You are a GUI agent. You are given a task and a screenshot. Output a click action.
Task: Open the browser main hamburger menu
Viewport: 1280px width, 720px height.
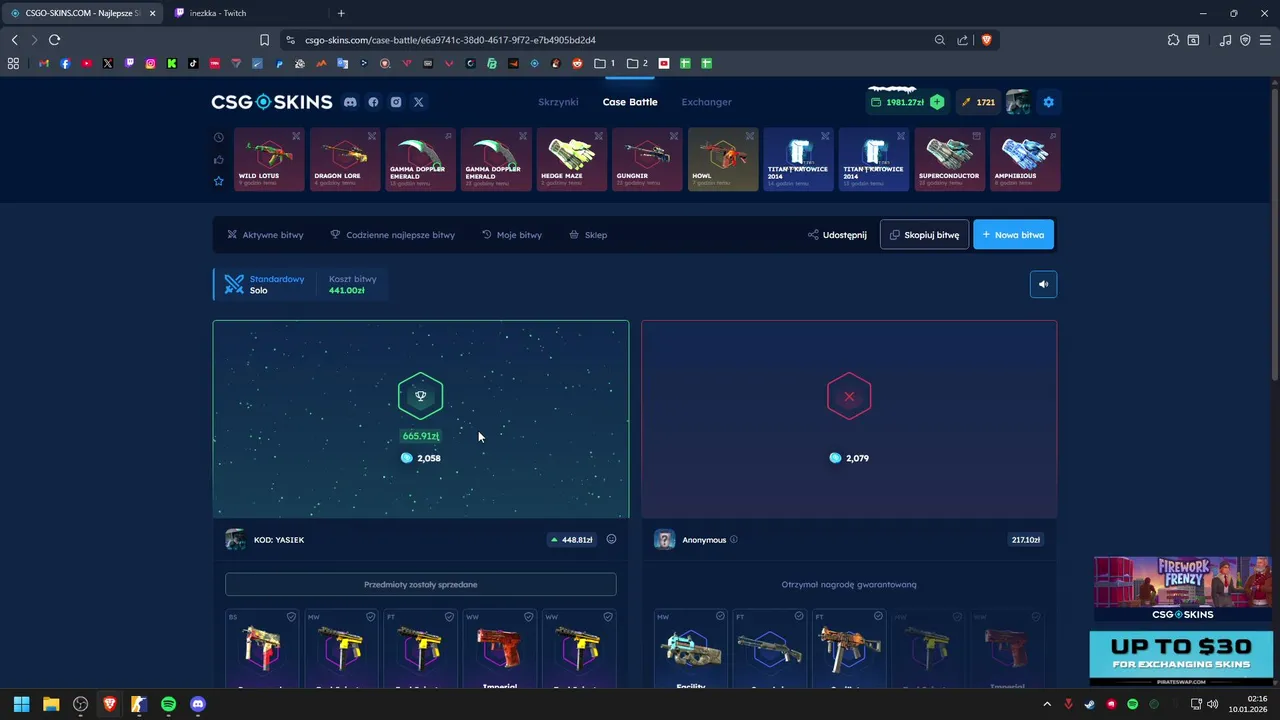tap(1265, 40)
